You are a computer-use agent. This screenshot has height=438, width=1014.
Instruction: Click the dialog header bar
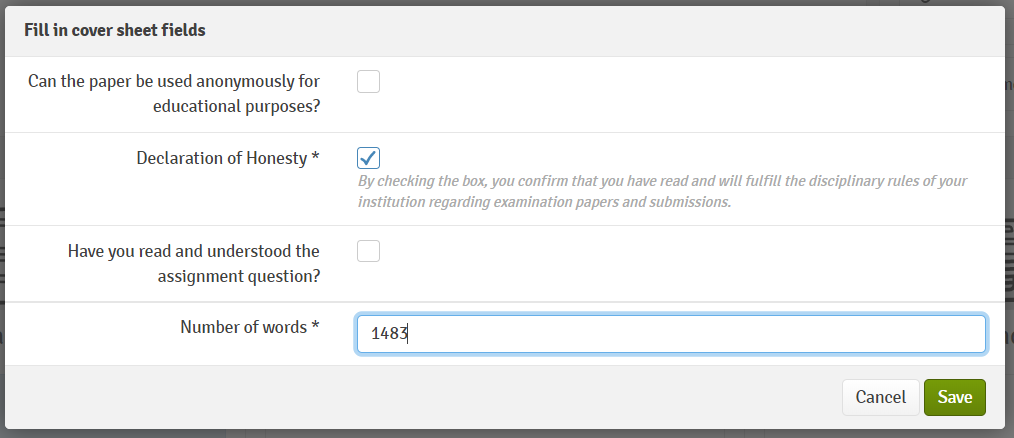click(600, 30)
